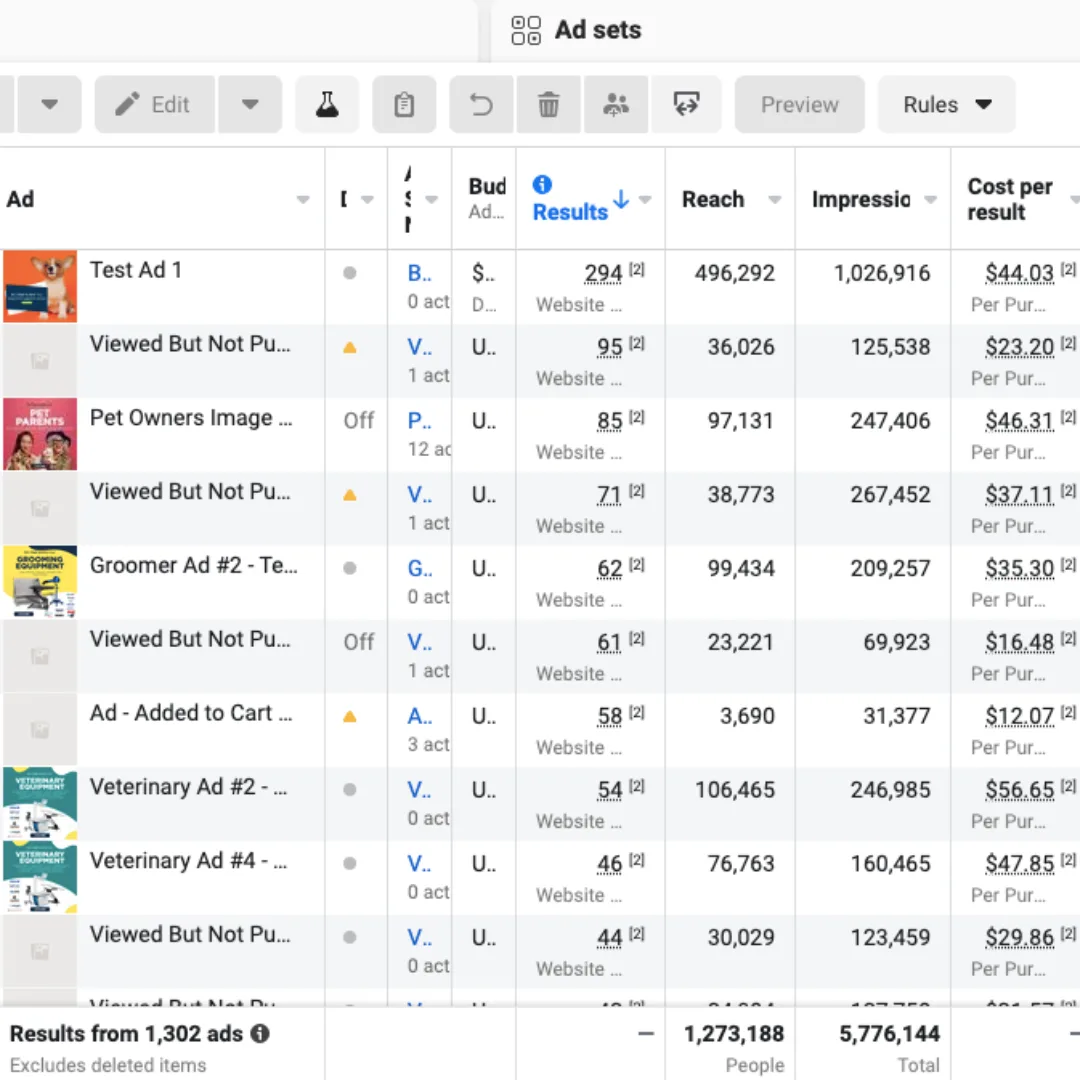Click the Duplicate clipboard icon

[404, 104]
